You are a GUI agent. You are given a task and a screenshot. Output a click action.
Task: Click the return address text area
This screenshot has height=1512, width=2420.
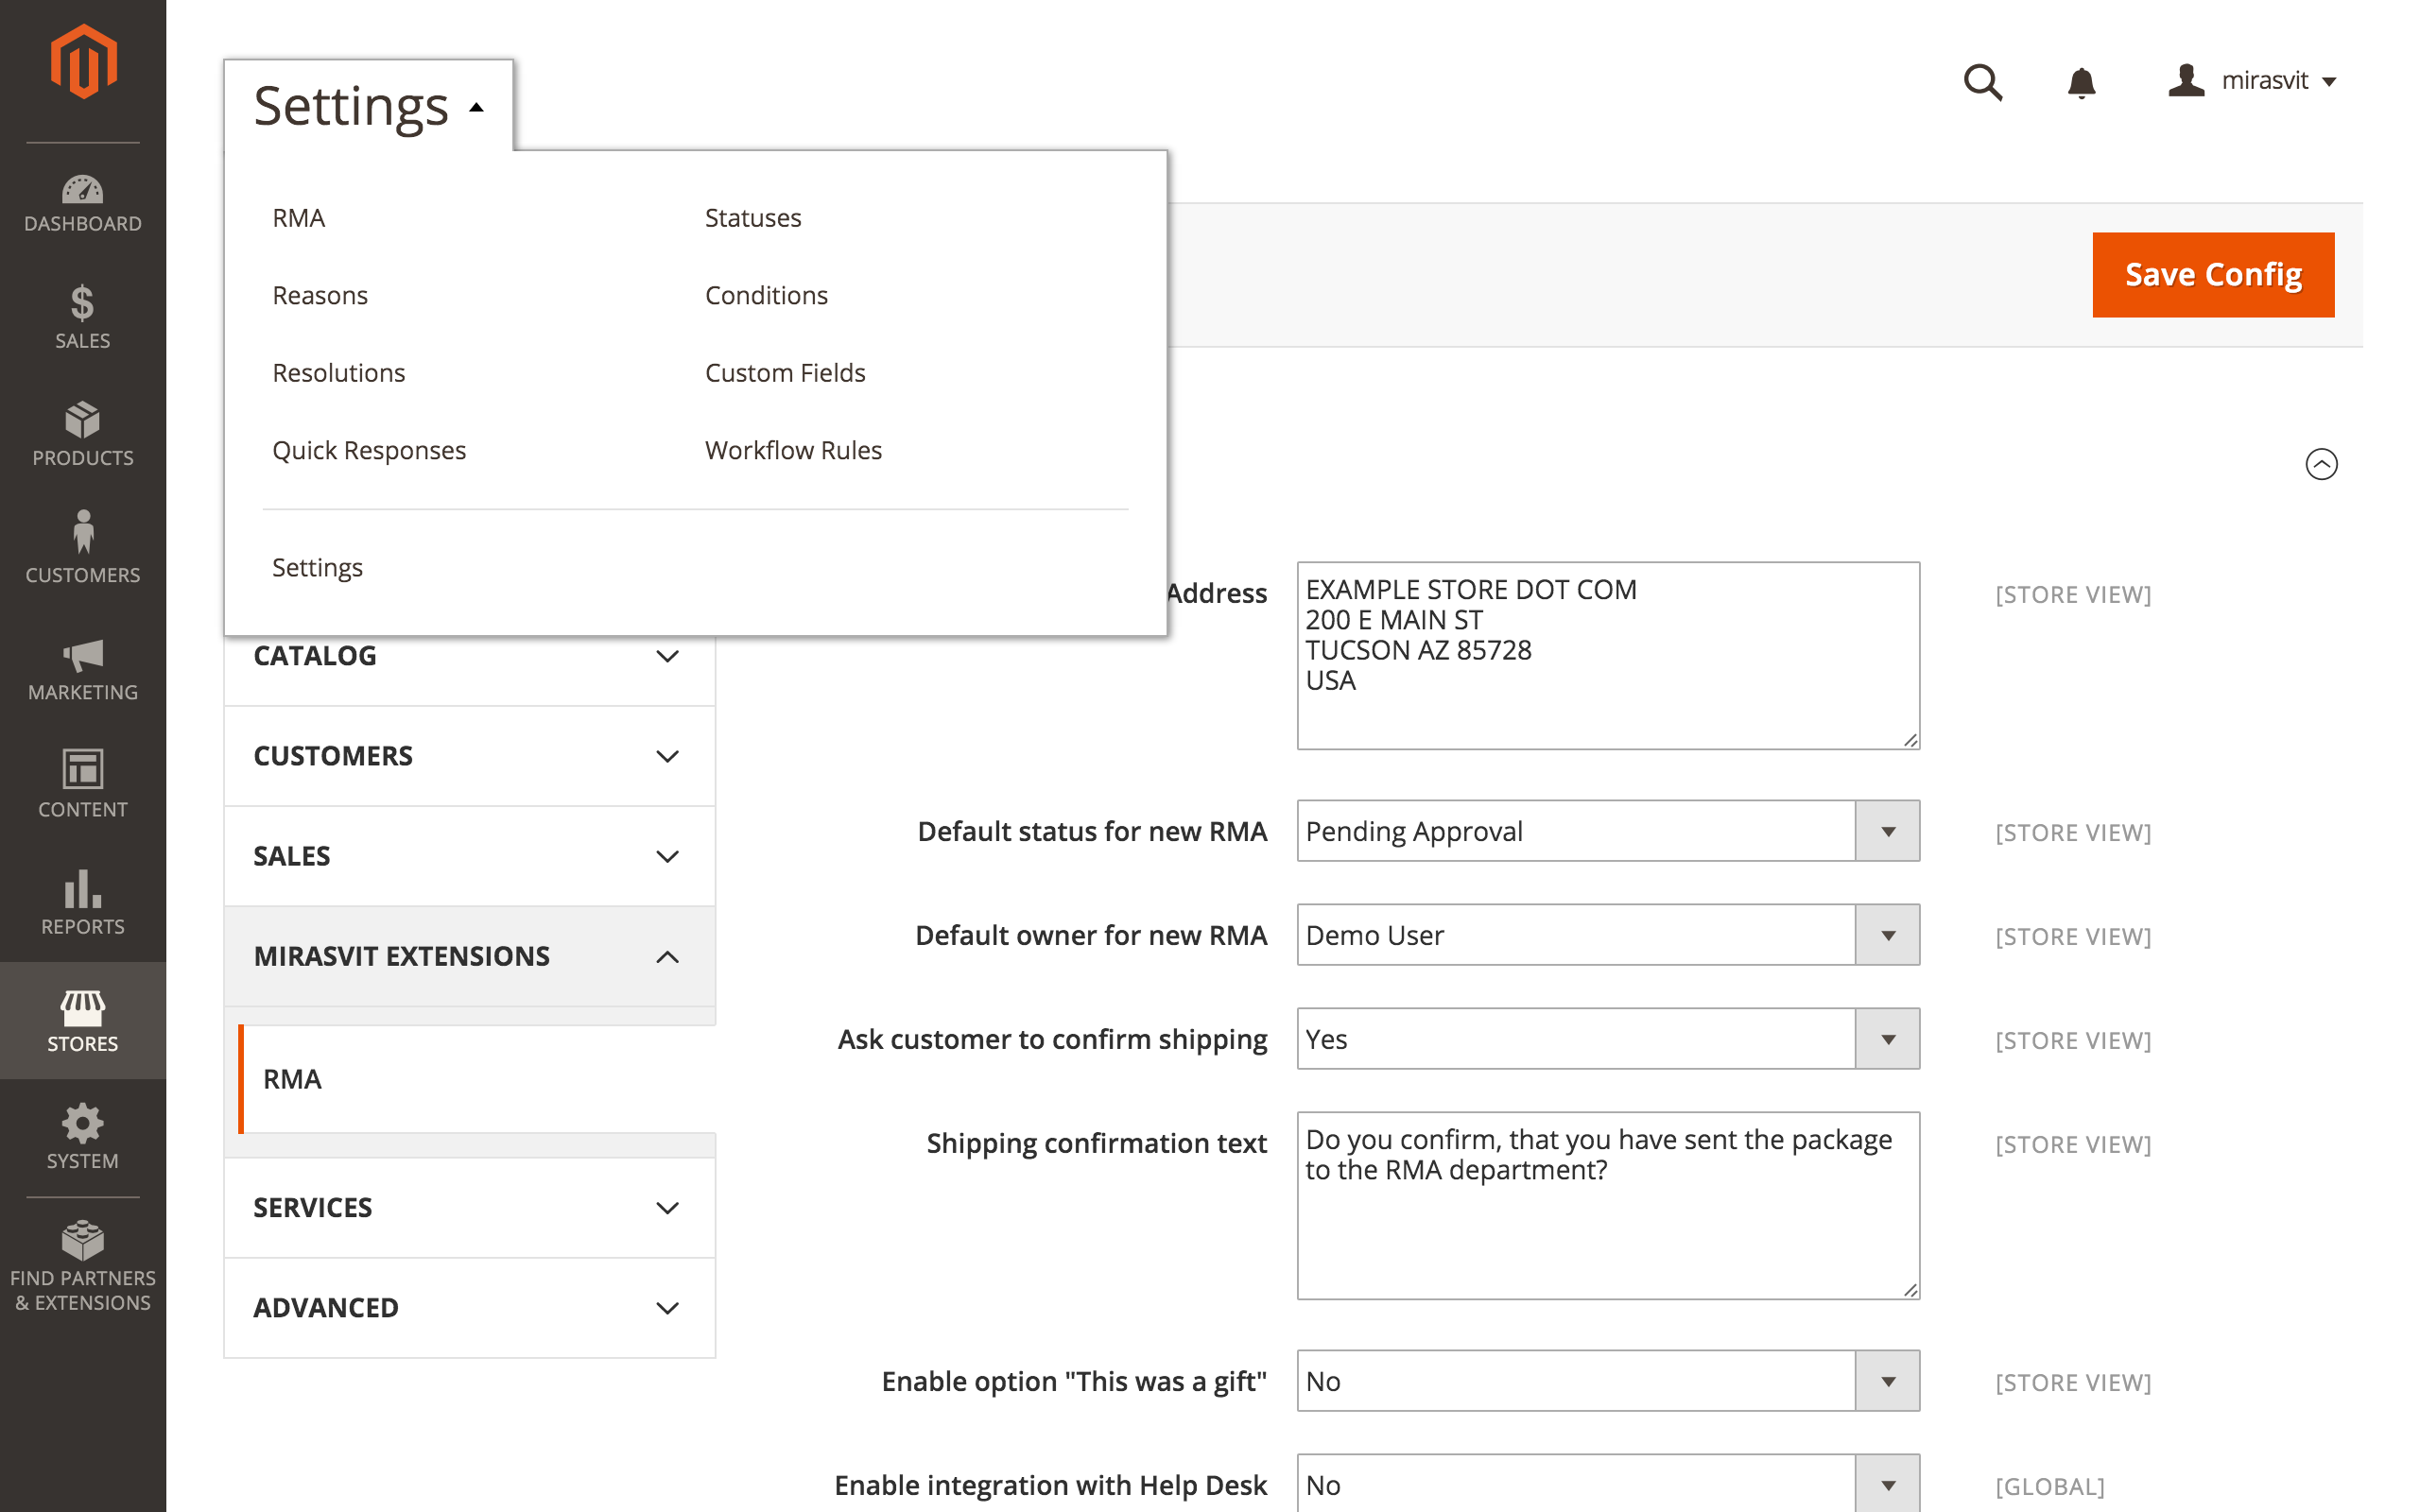1608,656
